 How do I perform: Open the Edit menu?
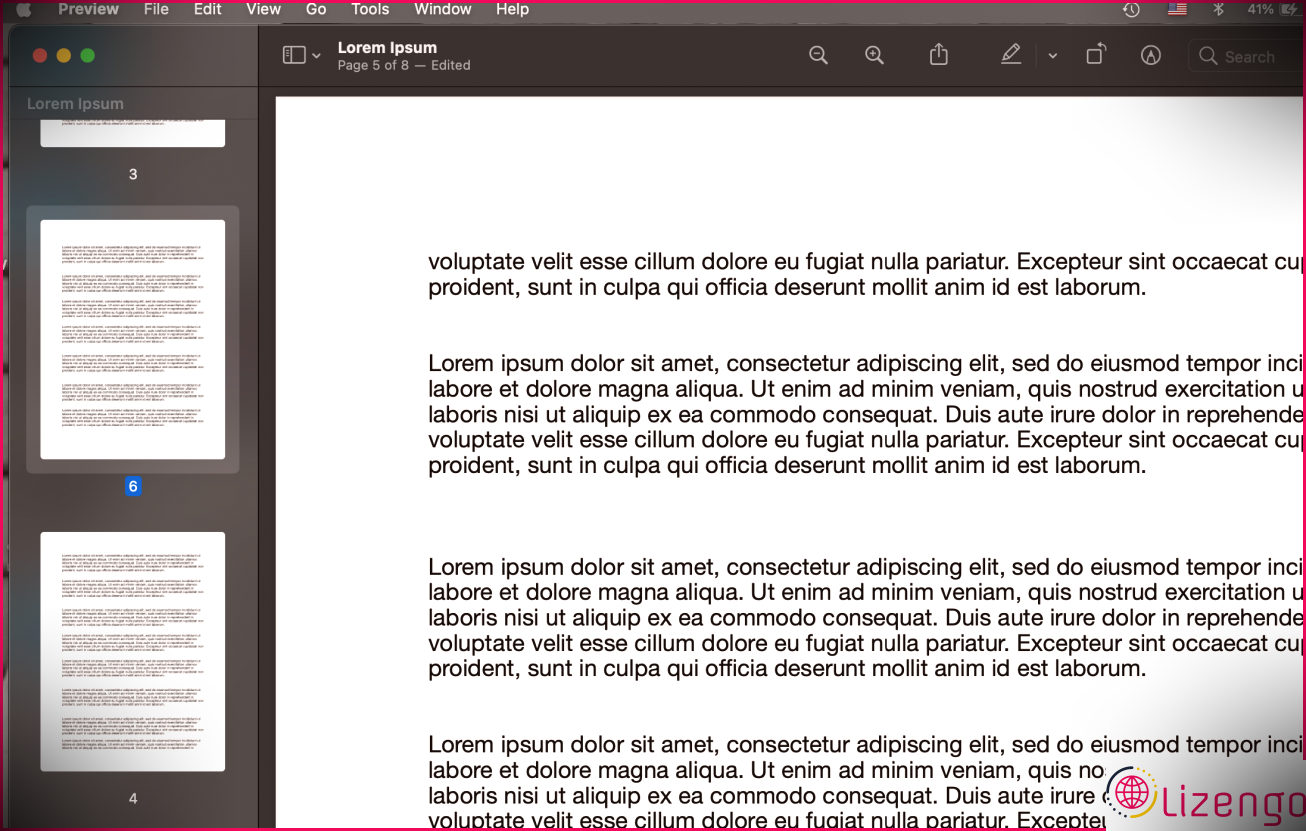pyautogui.click(x=208, y=9)
